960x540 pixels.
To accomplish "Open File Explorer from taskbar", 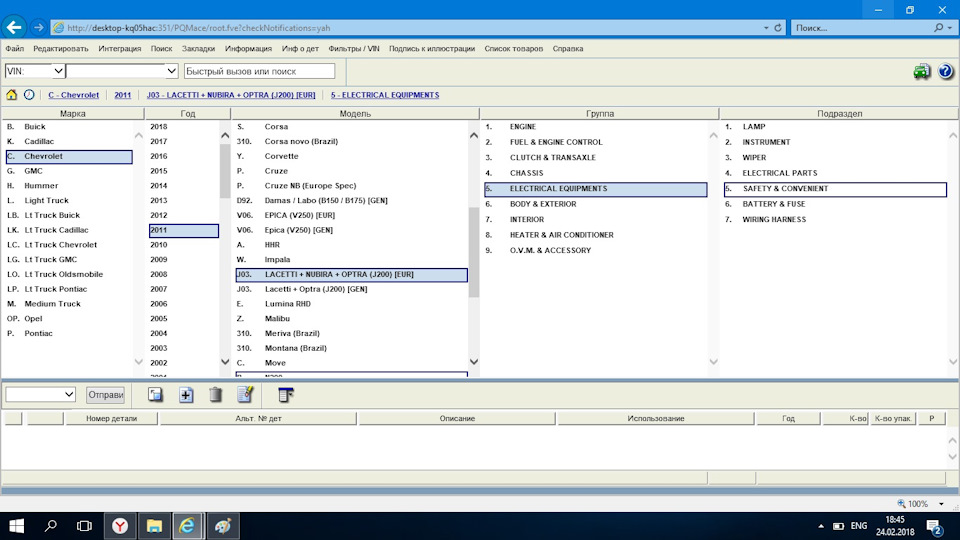I will [154, 526].
